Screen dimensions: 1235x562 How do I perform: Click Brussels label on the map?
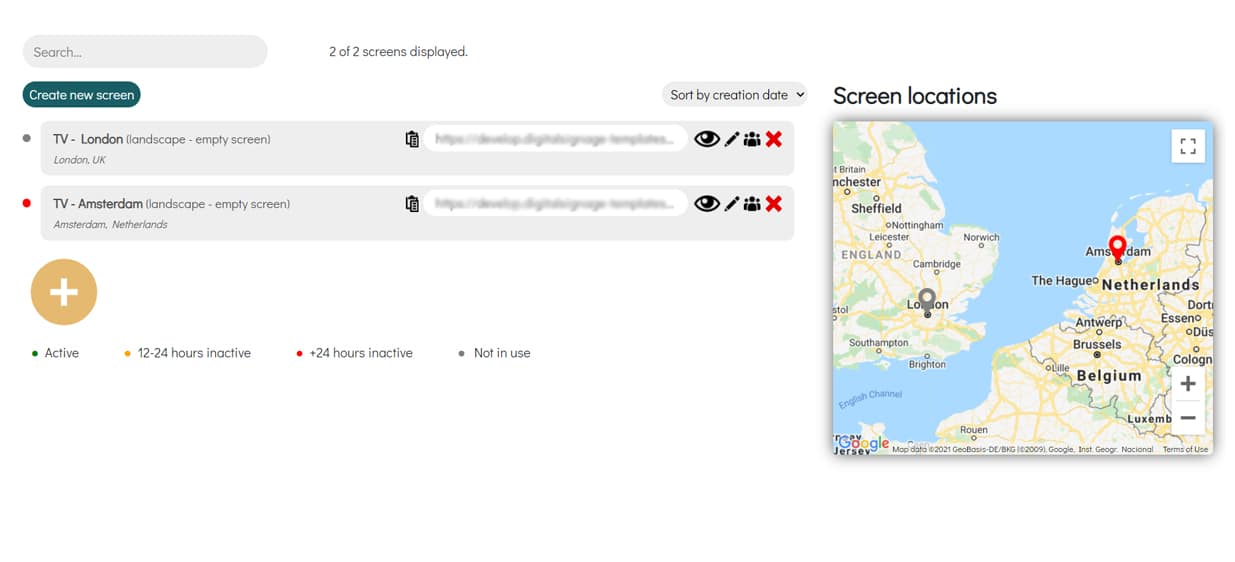[1097, 344]
